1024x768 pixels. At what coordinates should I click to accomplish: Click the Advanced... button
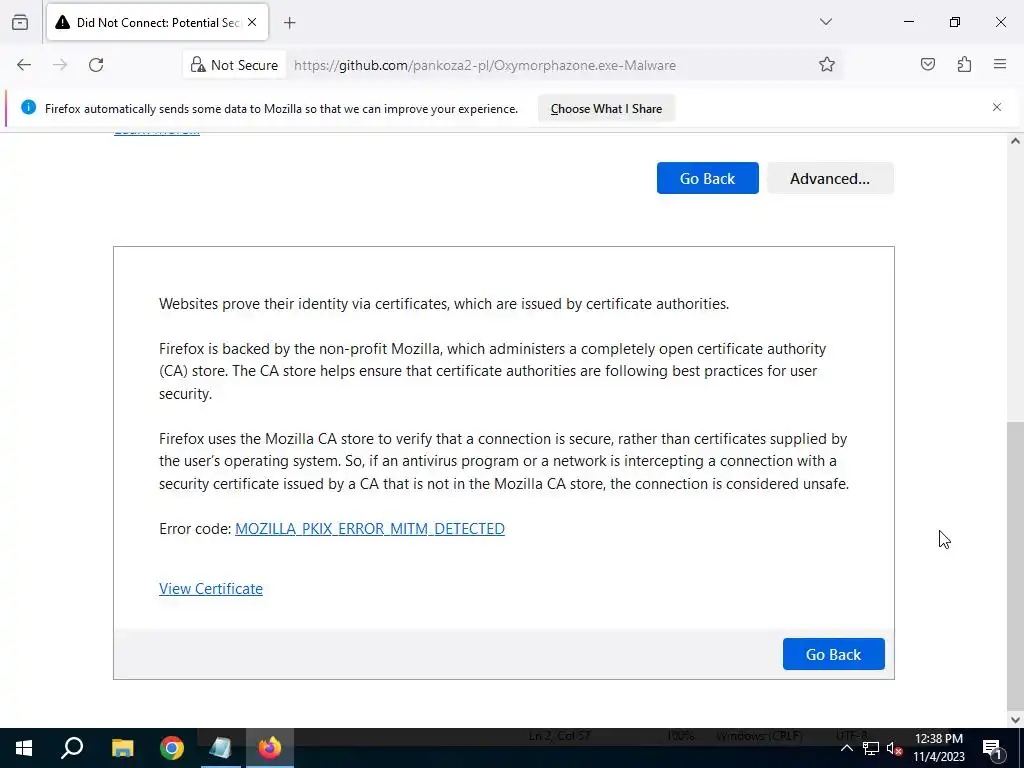pyautogui.click(x=830, y=178)
